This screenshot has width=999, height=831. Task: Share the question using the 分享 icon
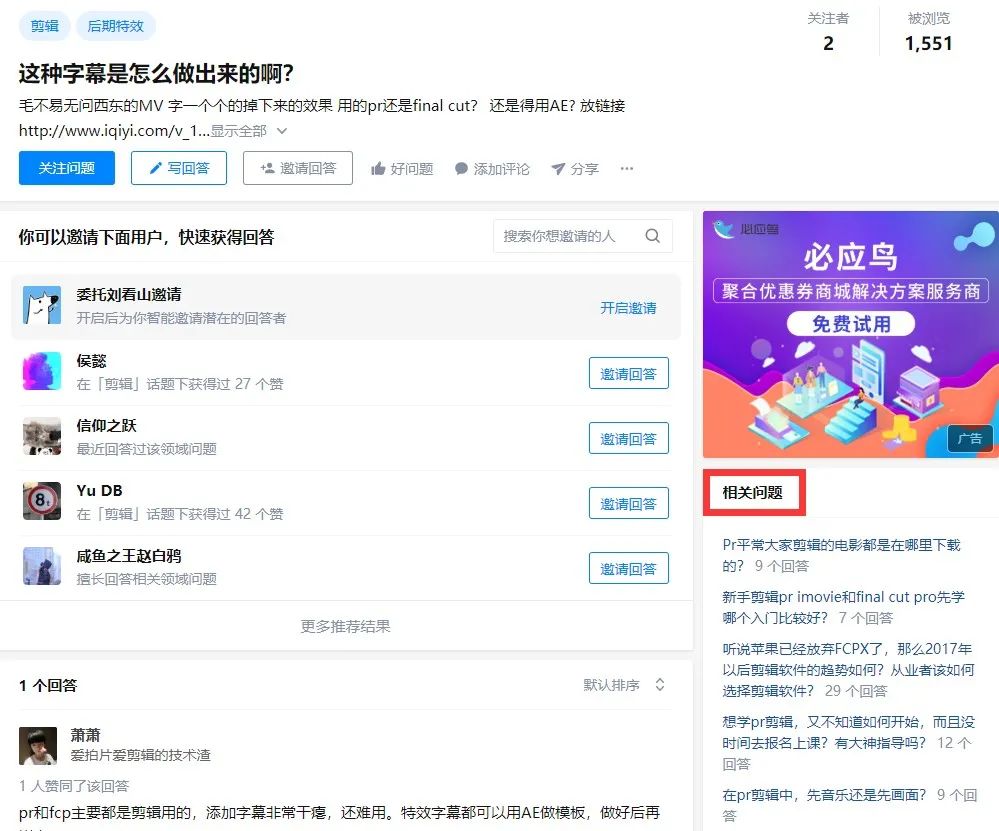558,169
